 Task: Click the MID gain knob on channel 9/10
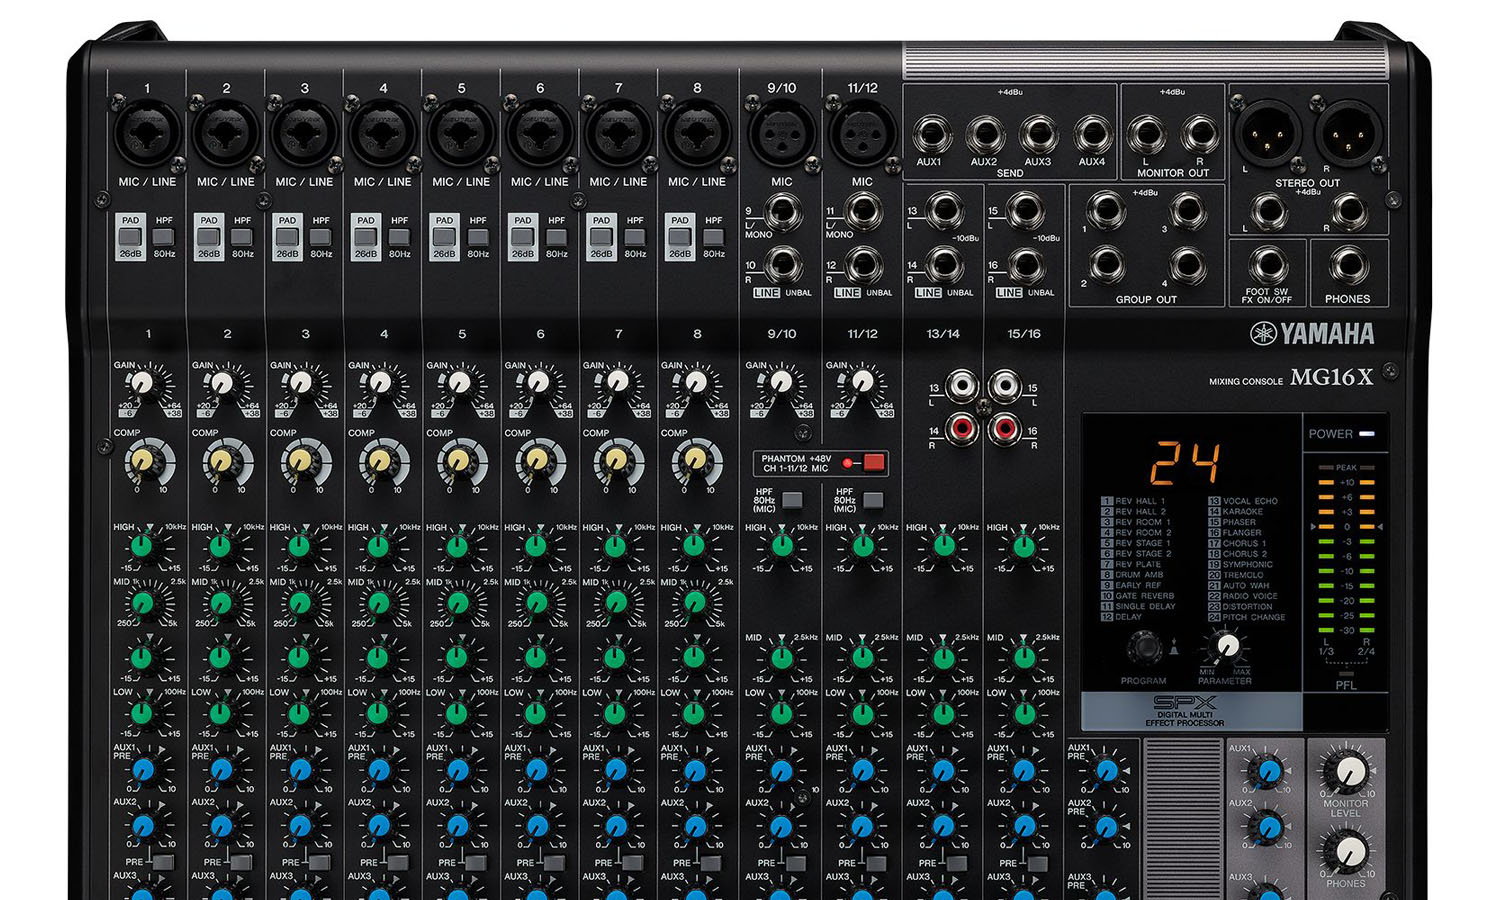tap(782, 657)
